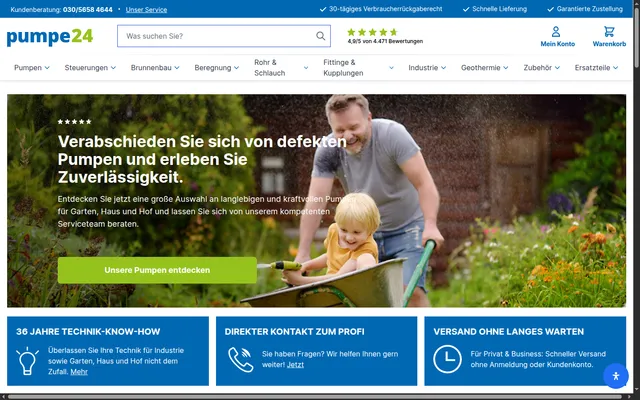Open the Zubehör category
Screen dimensions: 640x400
[x=538, y=68]
